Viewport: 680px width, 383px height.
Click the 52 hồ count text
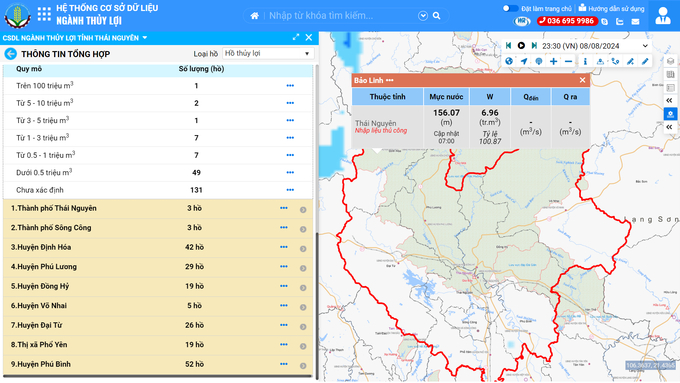coord(194,364)
